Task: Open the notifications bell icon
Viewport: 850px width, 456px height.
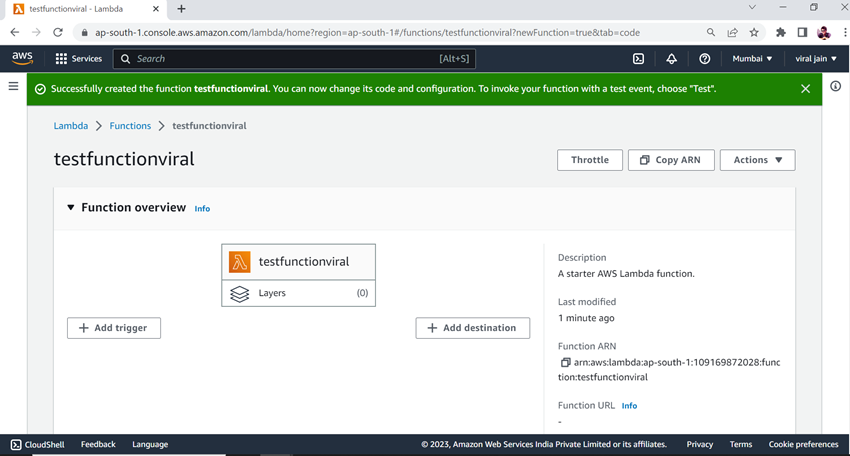Action: [x=671, y=59]
